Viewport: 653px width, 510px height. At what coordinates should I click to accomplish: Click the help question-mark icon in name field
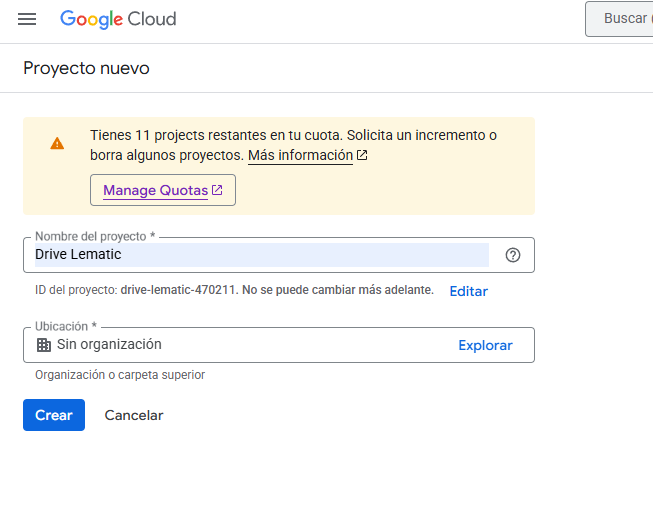coord(513,255)
